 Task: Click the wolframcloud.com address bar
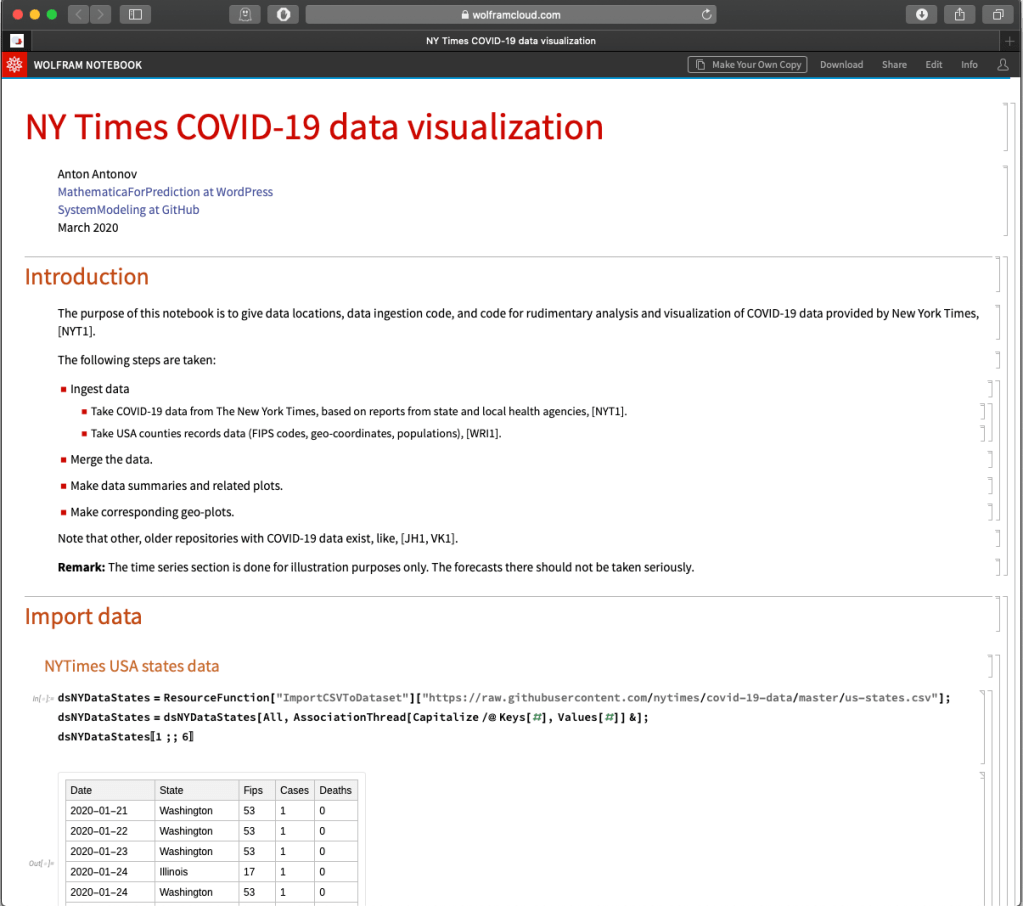tap(511, 14)
